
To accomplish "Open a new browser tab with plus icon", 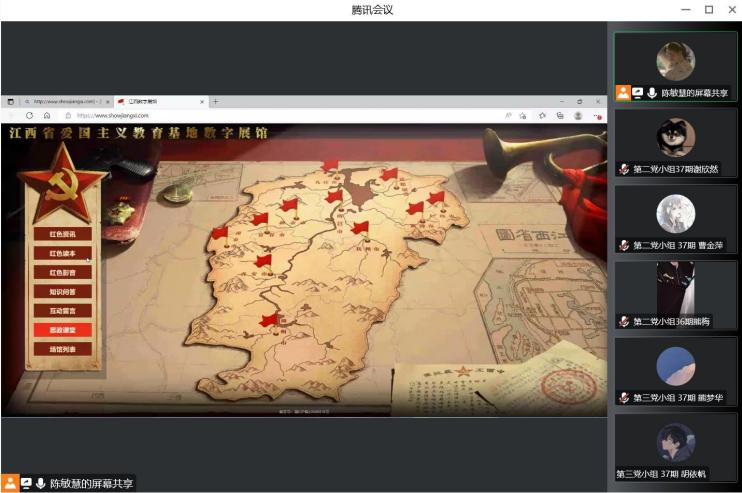I will pos(215,101).
